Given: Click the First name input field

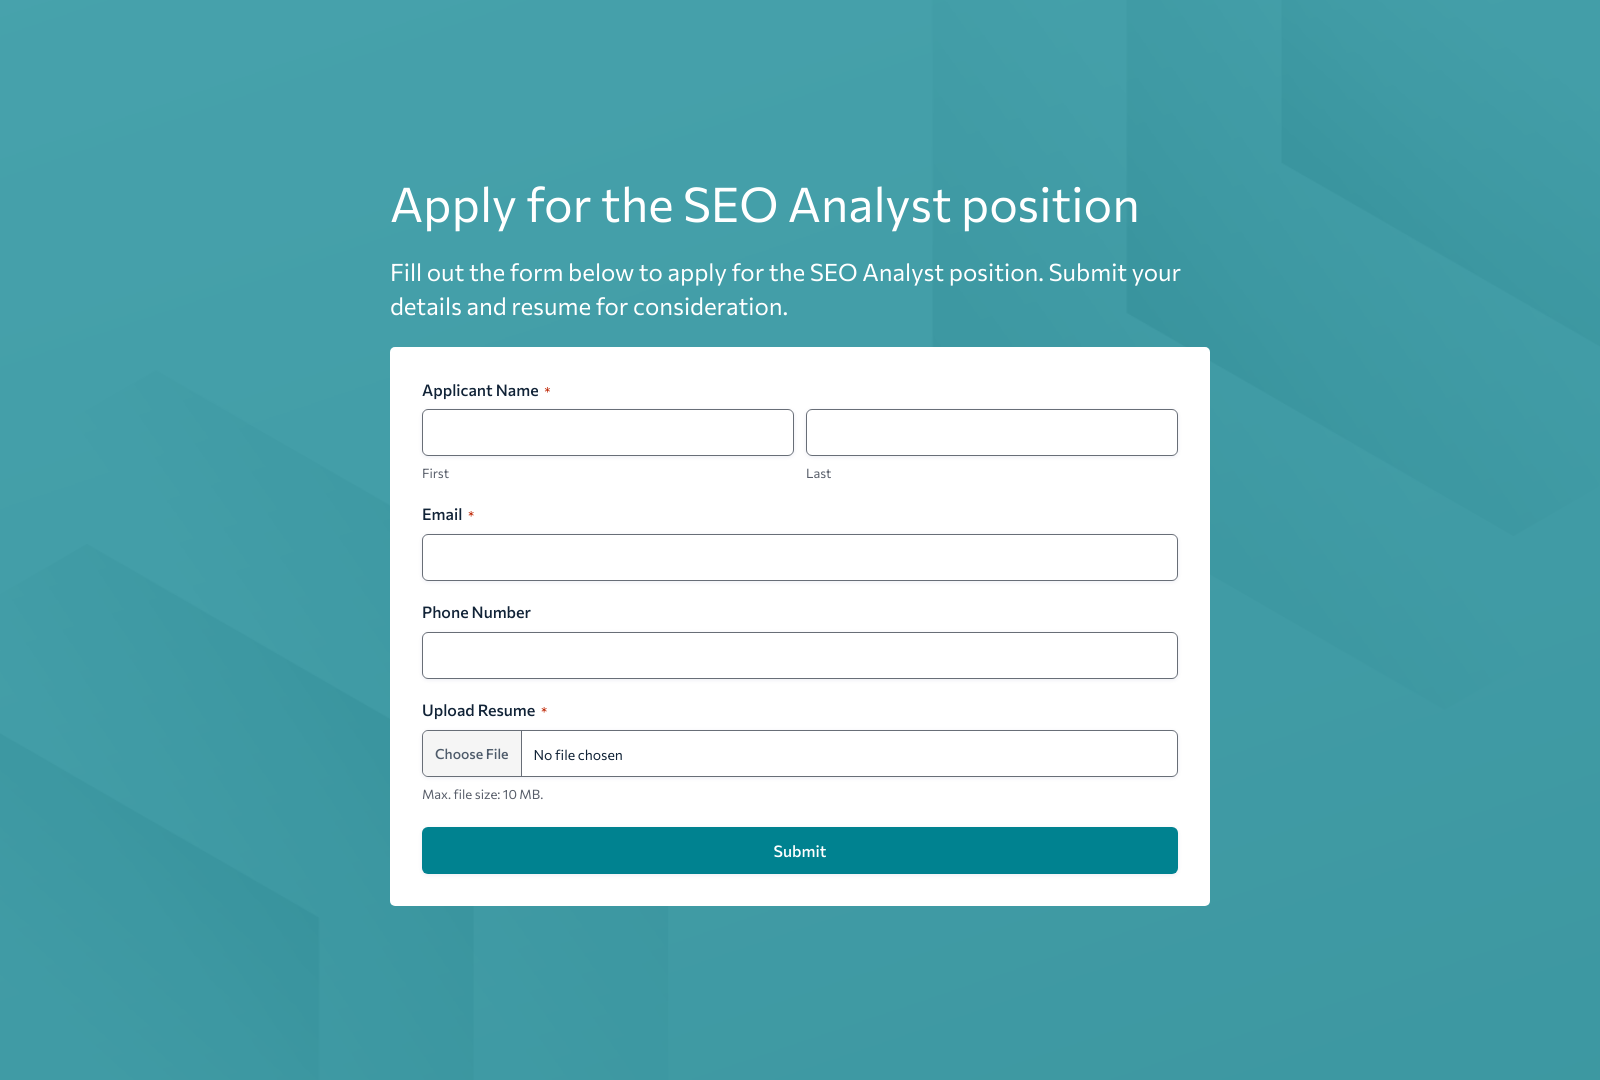Looking at the screenshot, I should pos(607,432).
